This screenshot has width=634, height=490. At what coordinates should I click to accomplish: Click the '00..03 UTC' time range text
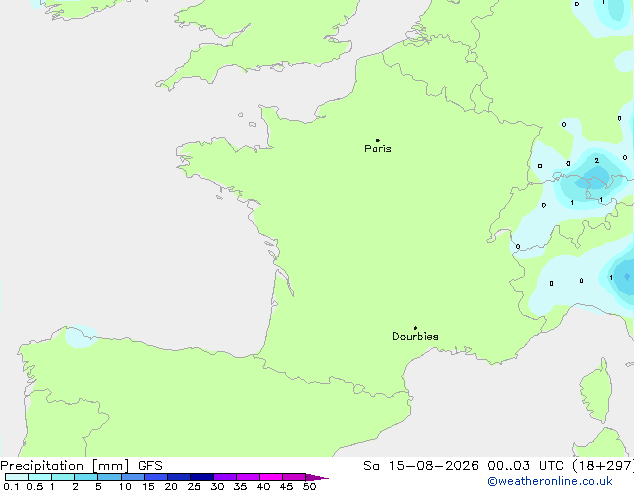tap(525, 466)
